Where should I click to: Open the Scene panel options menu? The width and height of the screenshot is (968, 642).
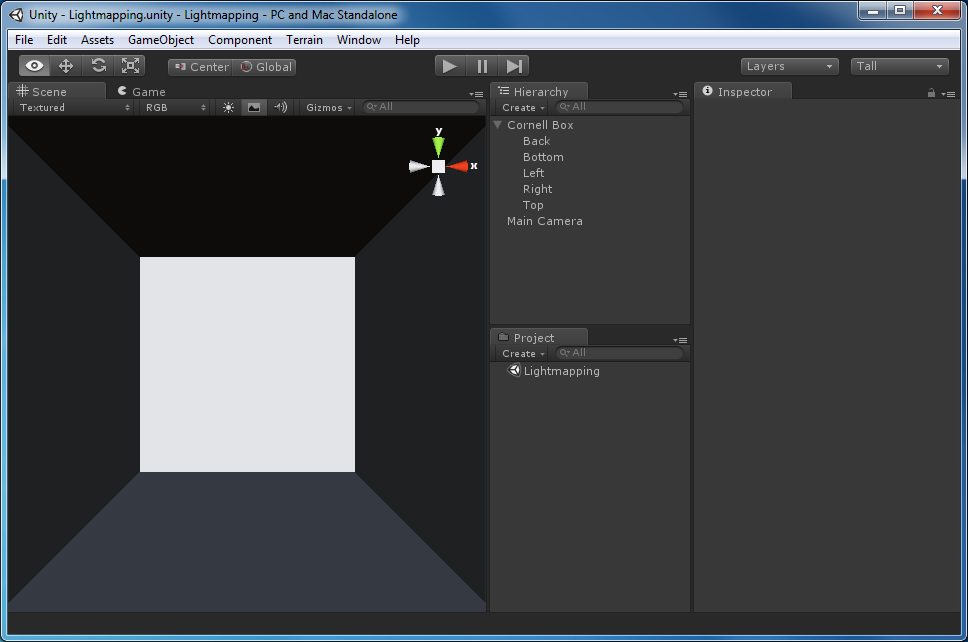point(477,94)
